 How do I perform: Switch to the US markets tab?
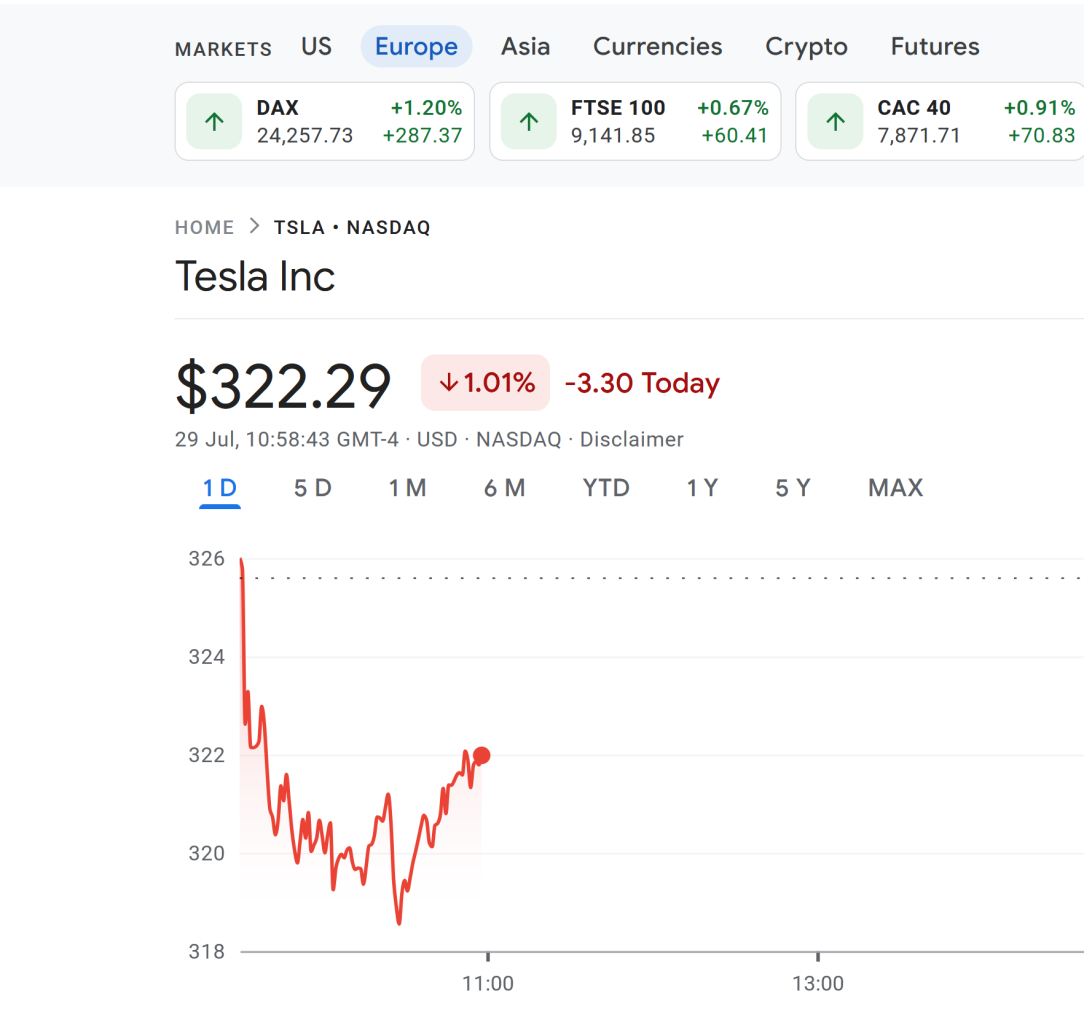click(x=317, y=46)
